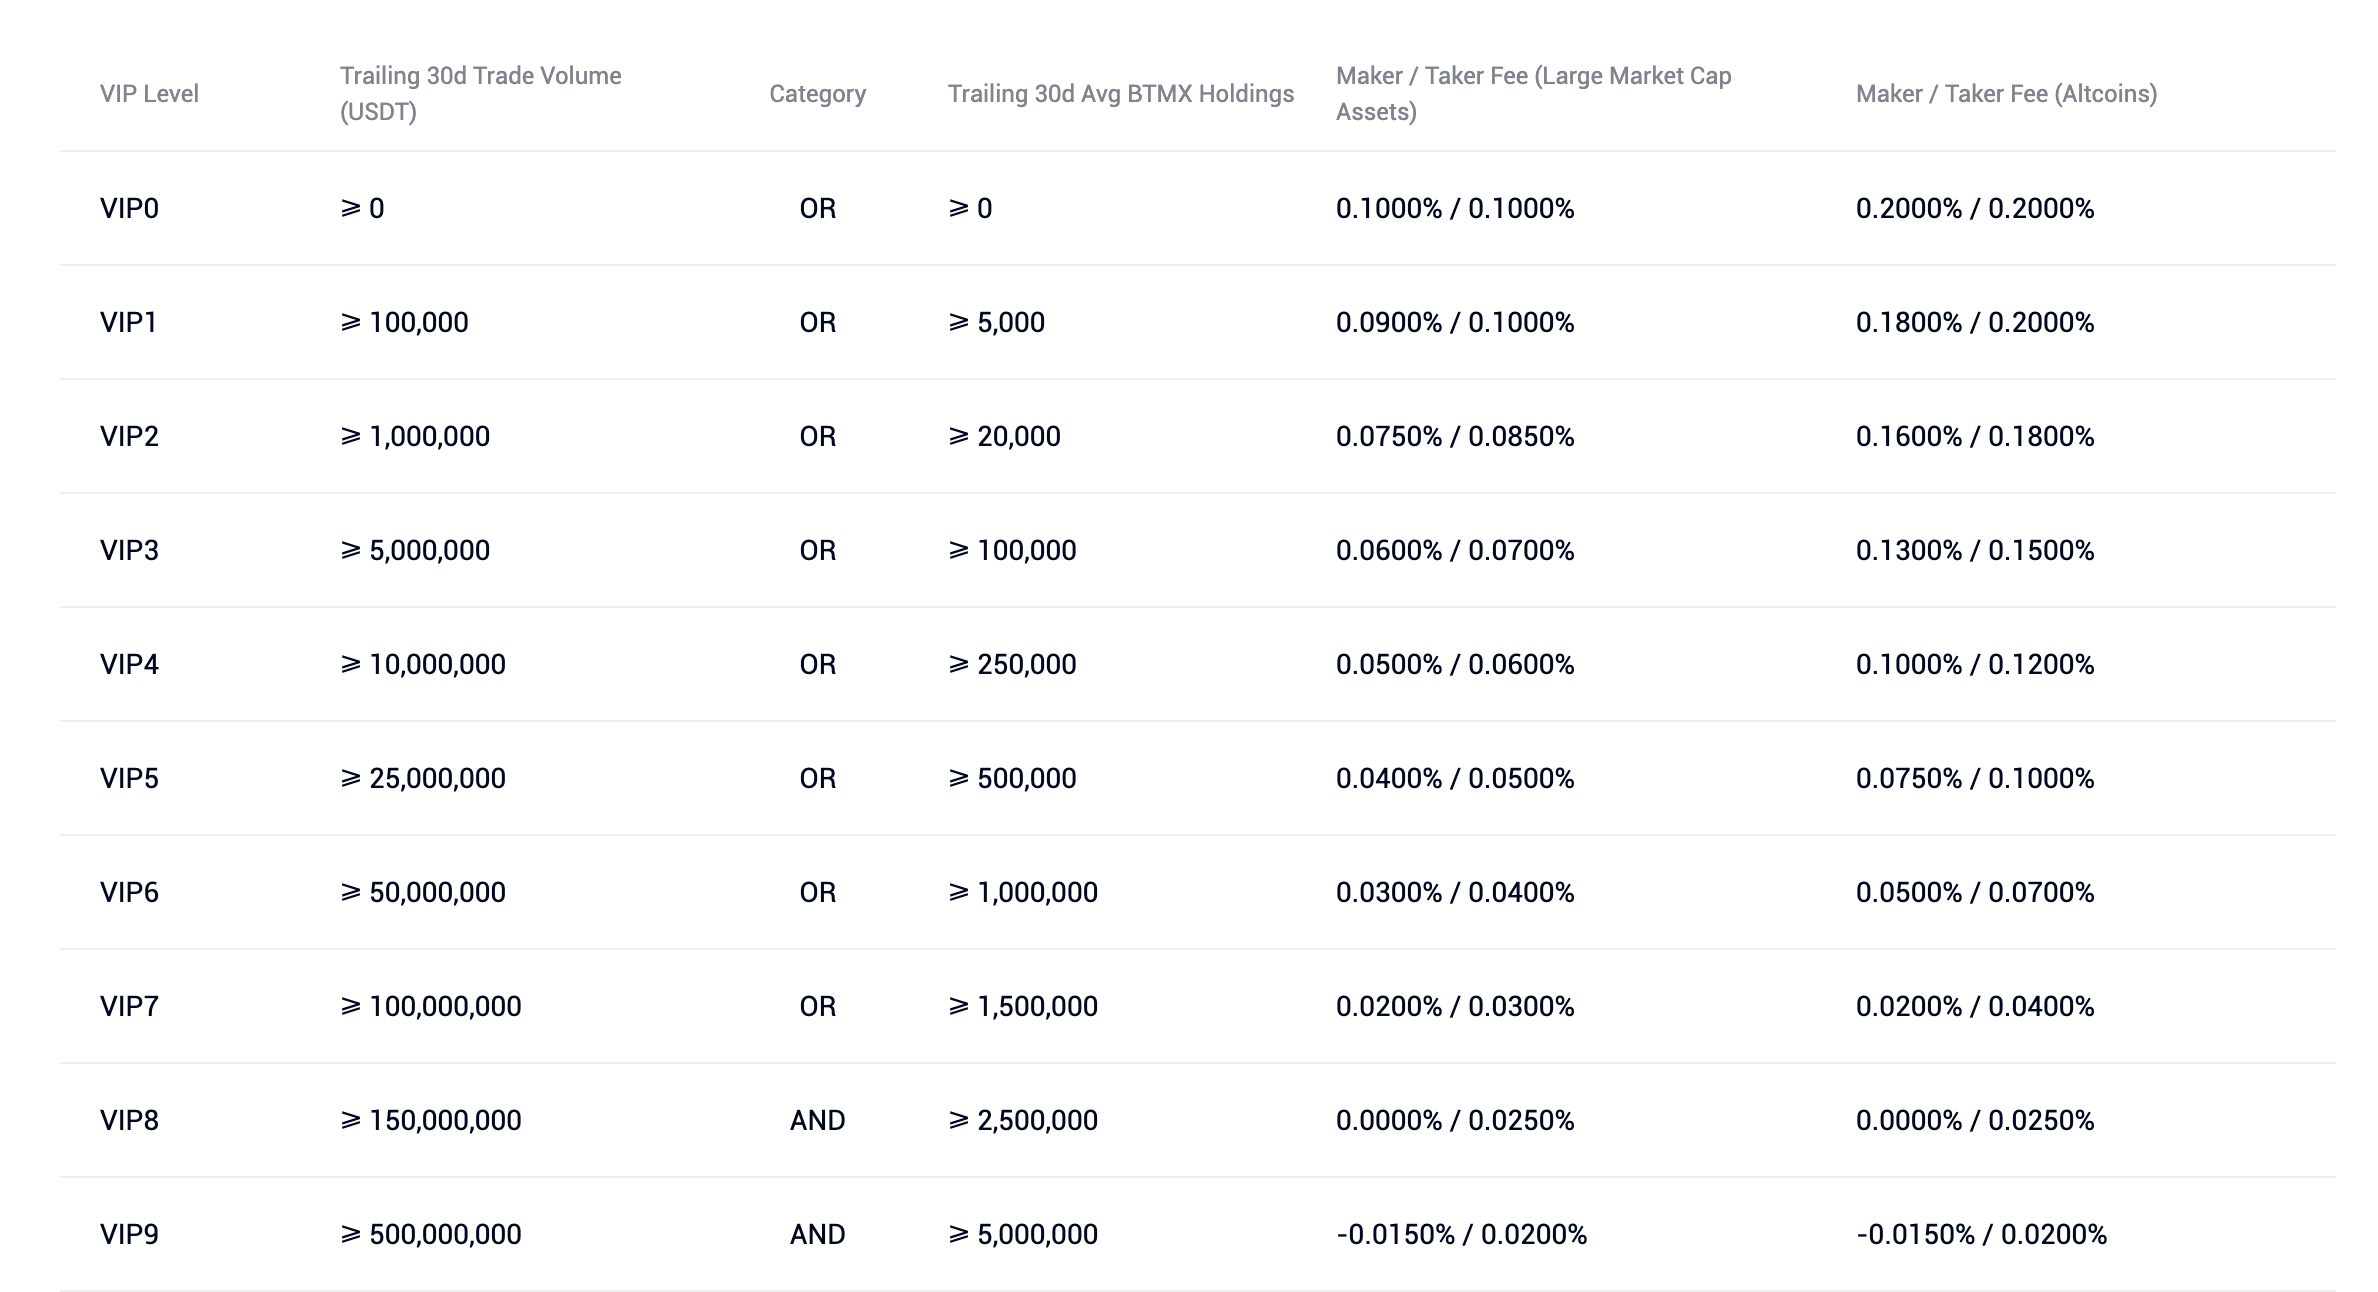Click the VIP1 trade volume ≥ 100,000 cell
Image resolution: width=2378 pixels, height=1292 pixels.
click(x=404, y=322)
